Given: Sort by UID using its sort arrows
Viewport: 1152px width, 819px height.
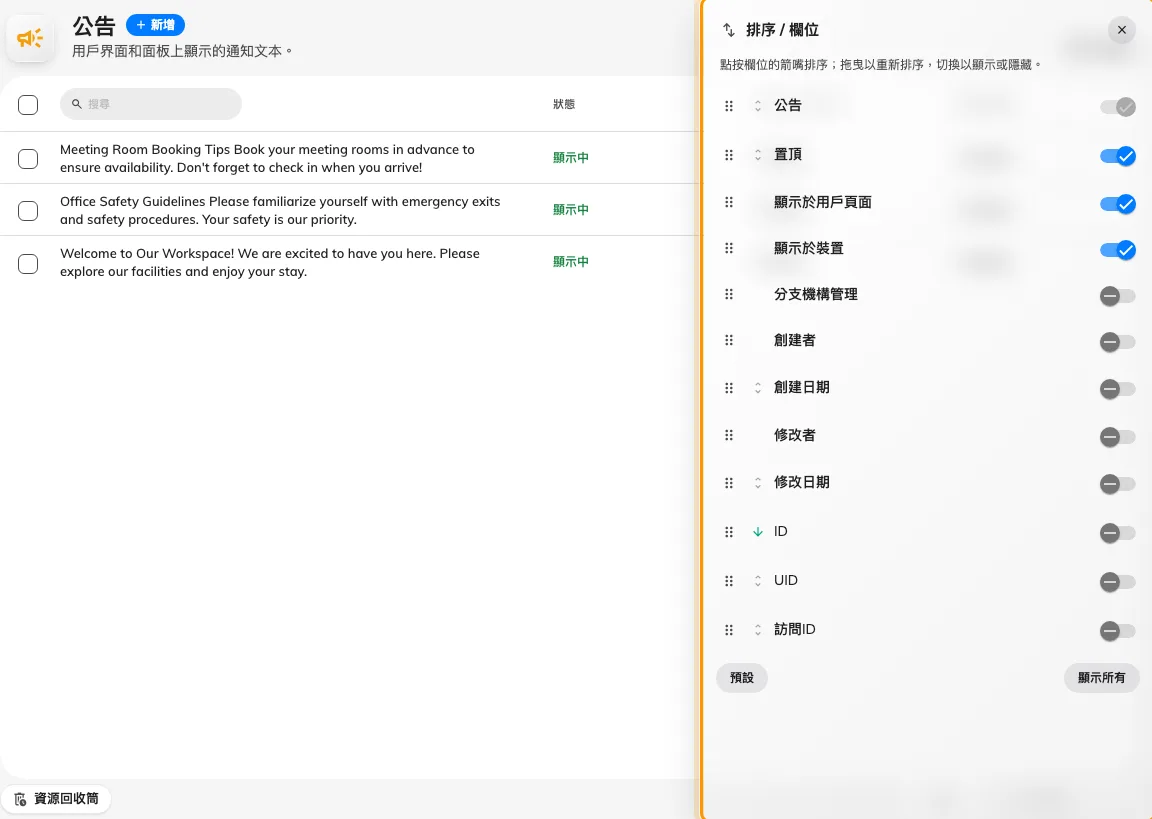Looking at the screenshot, I should [757, 581].
